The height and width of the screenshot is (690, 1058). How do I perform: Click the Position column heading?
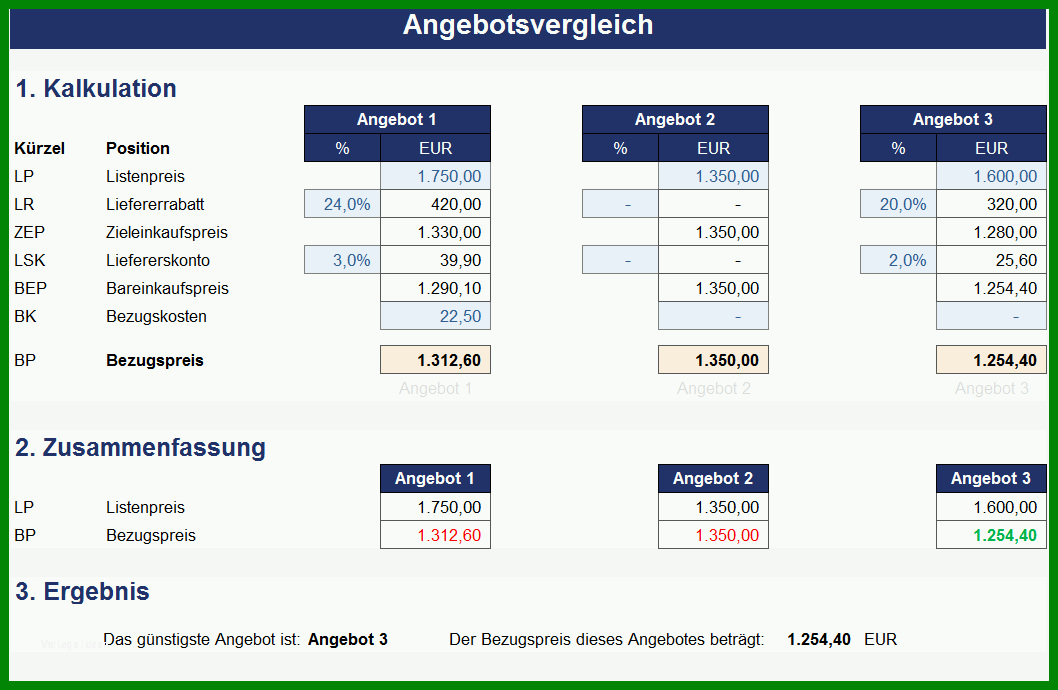[x=138, y=148]
